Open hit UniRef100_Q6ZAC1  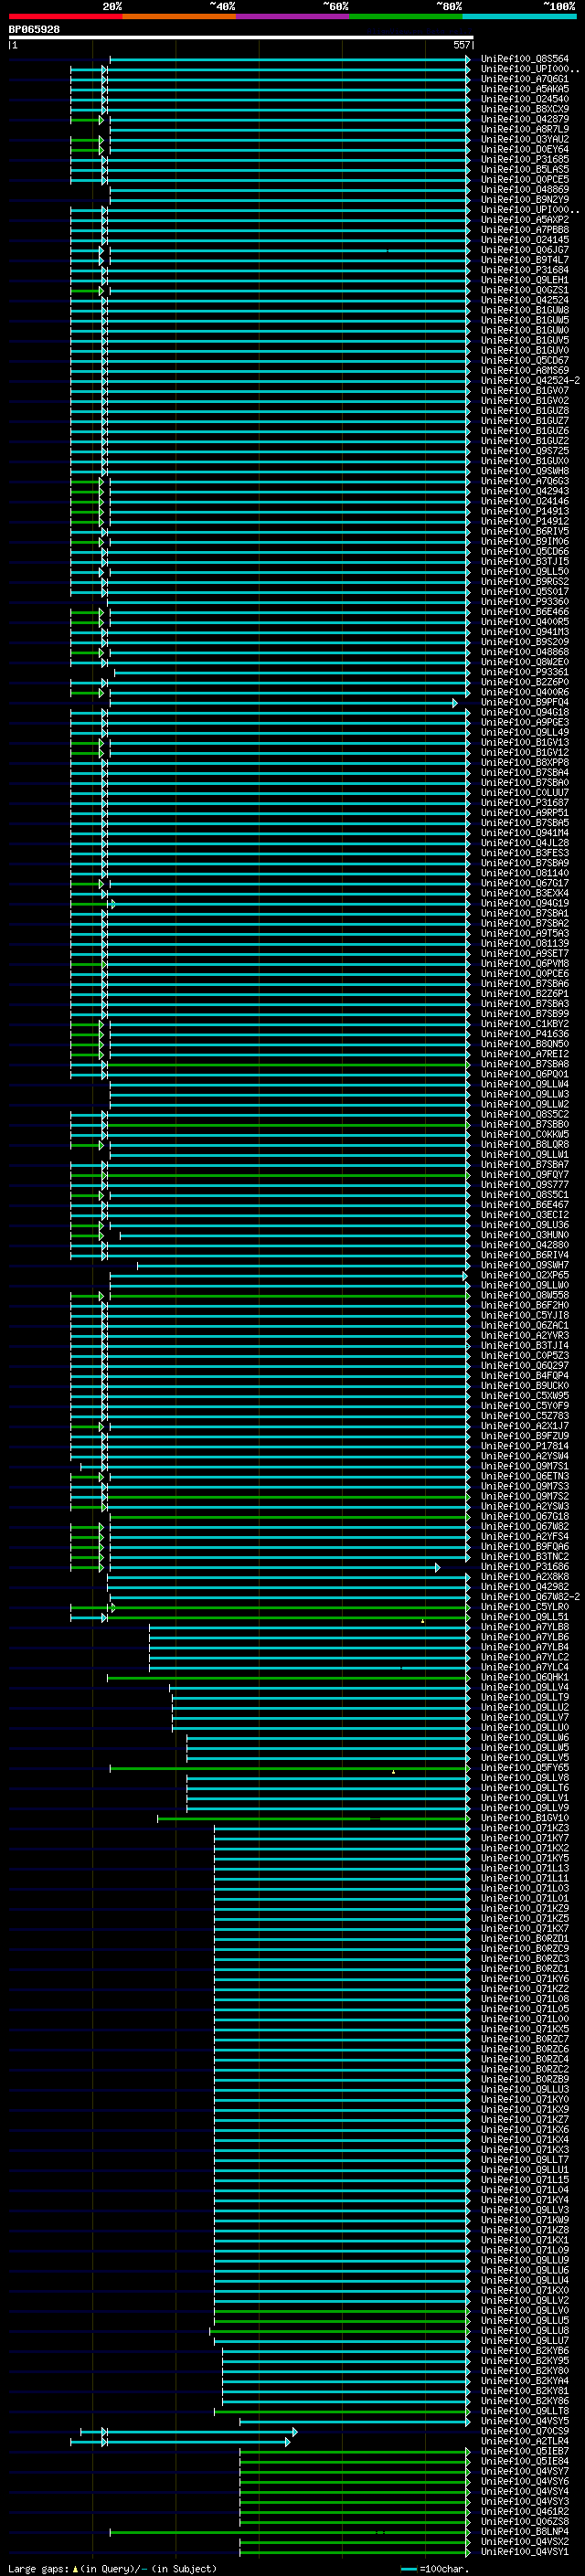point(525,1325)
